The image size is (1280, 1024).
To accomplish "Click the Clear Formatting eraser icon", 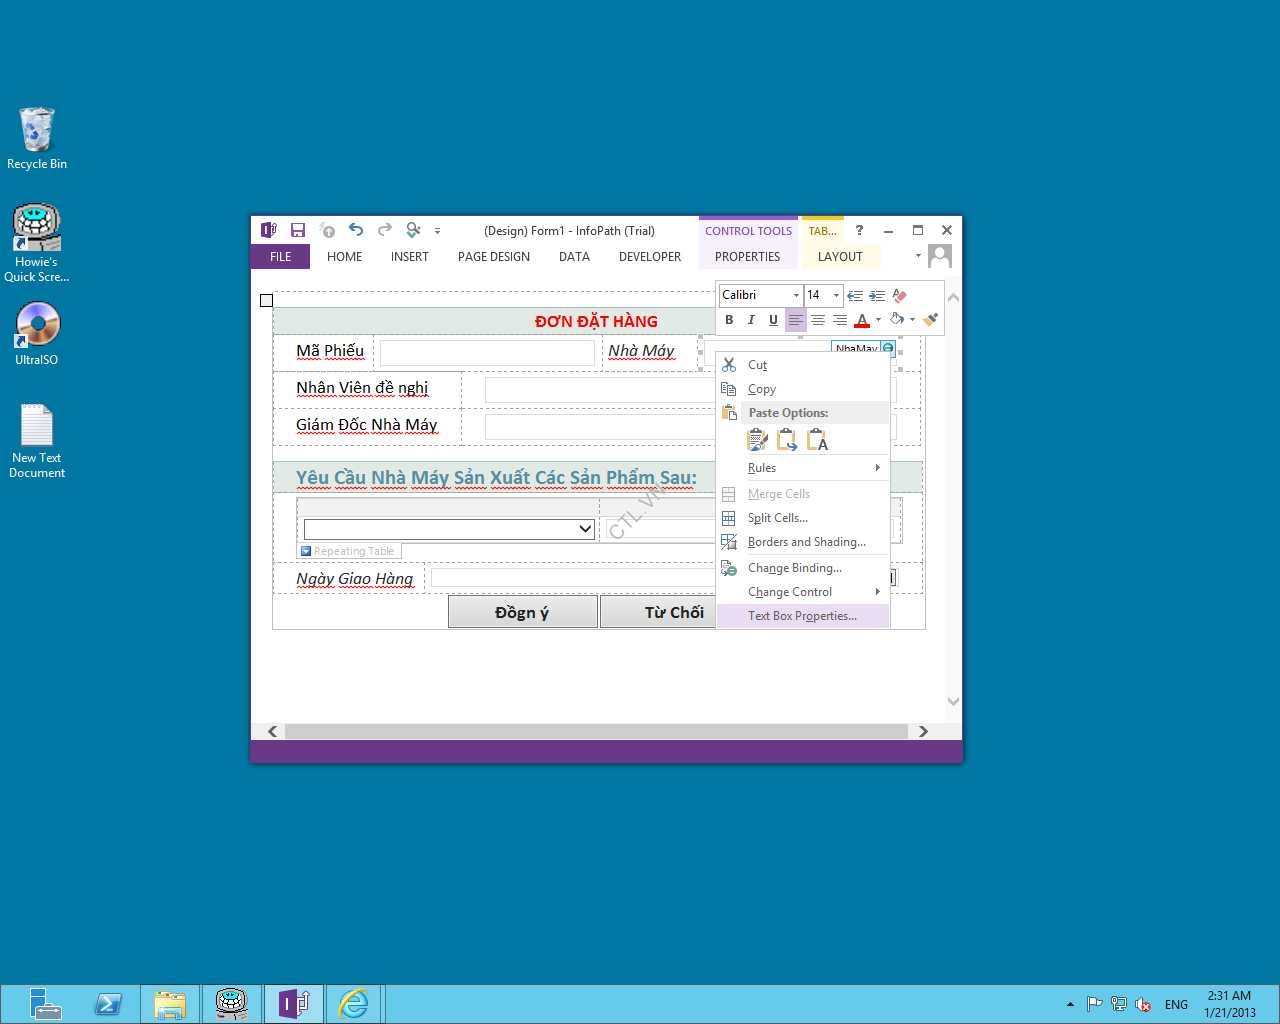I will click(899, 295).
